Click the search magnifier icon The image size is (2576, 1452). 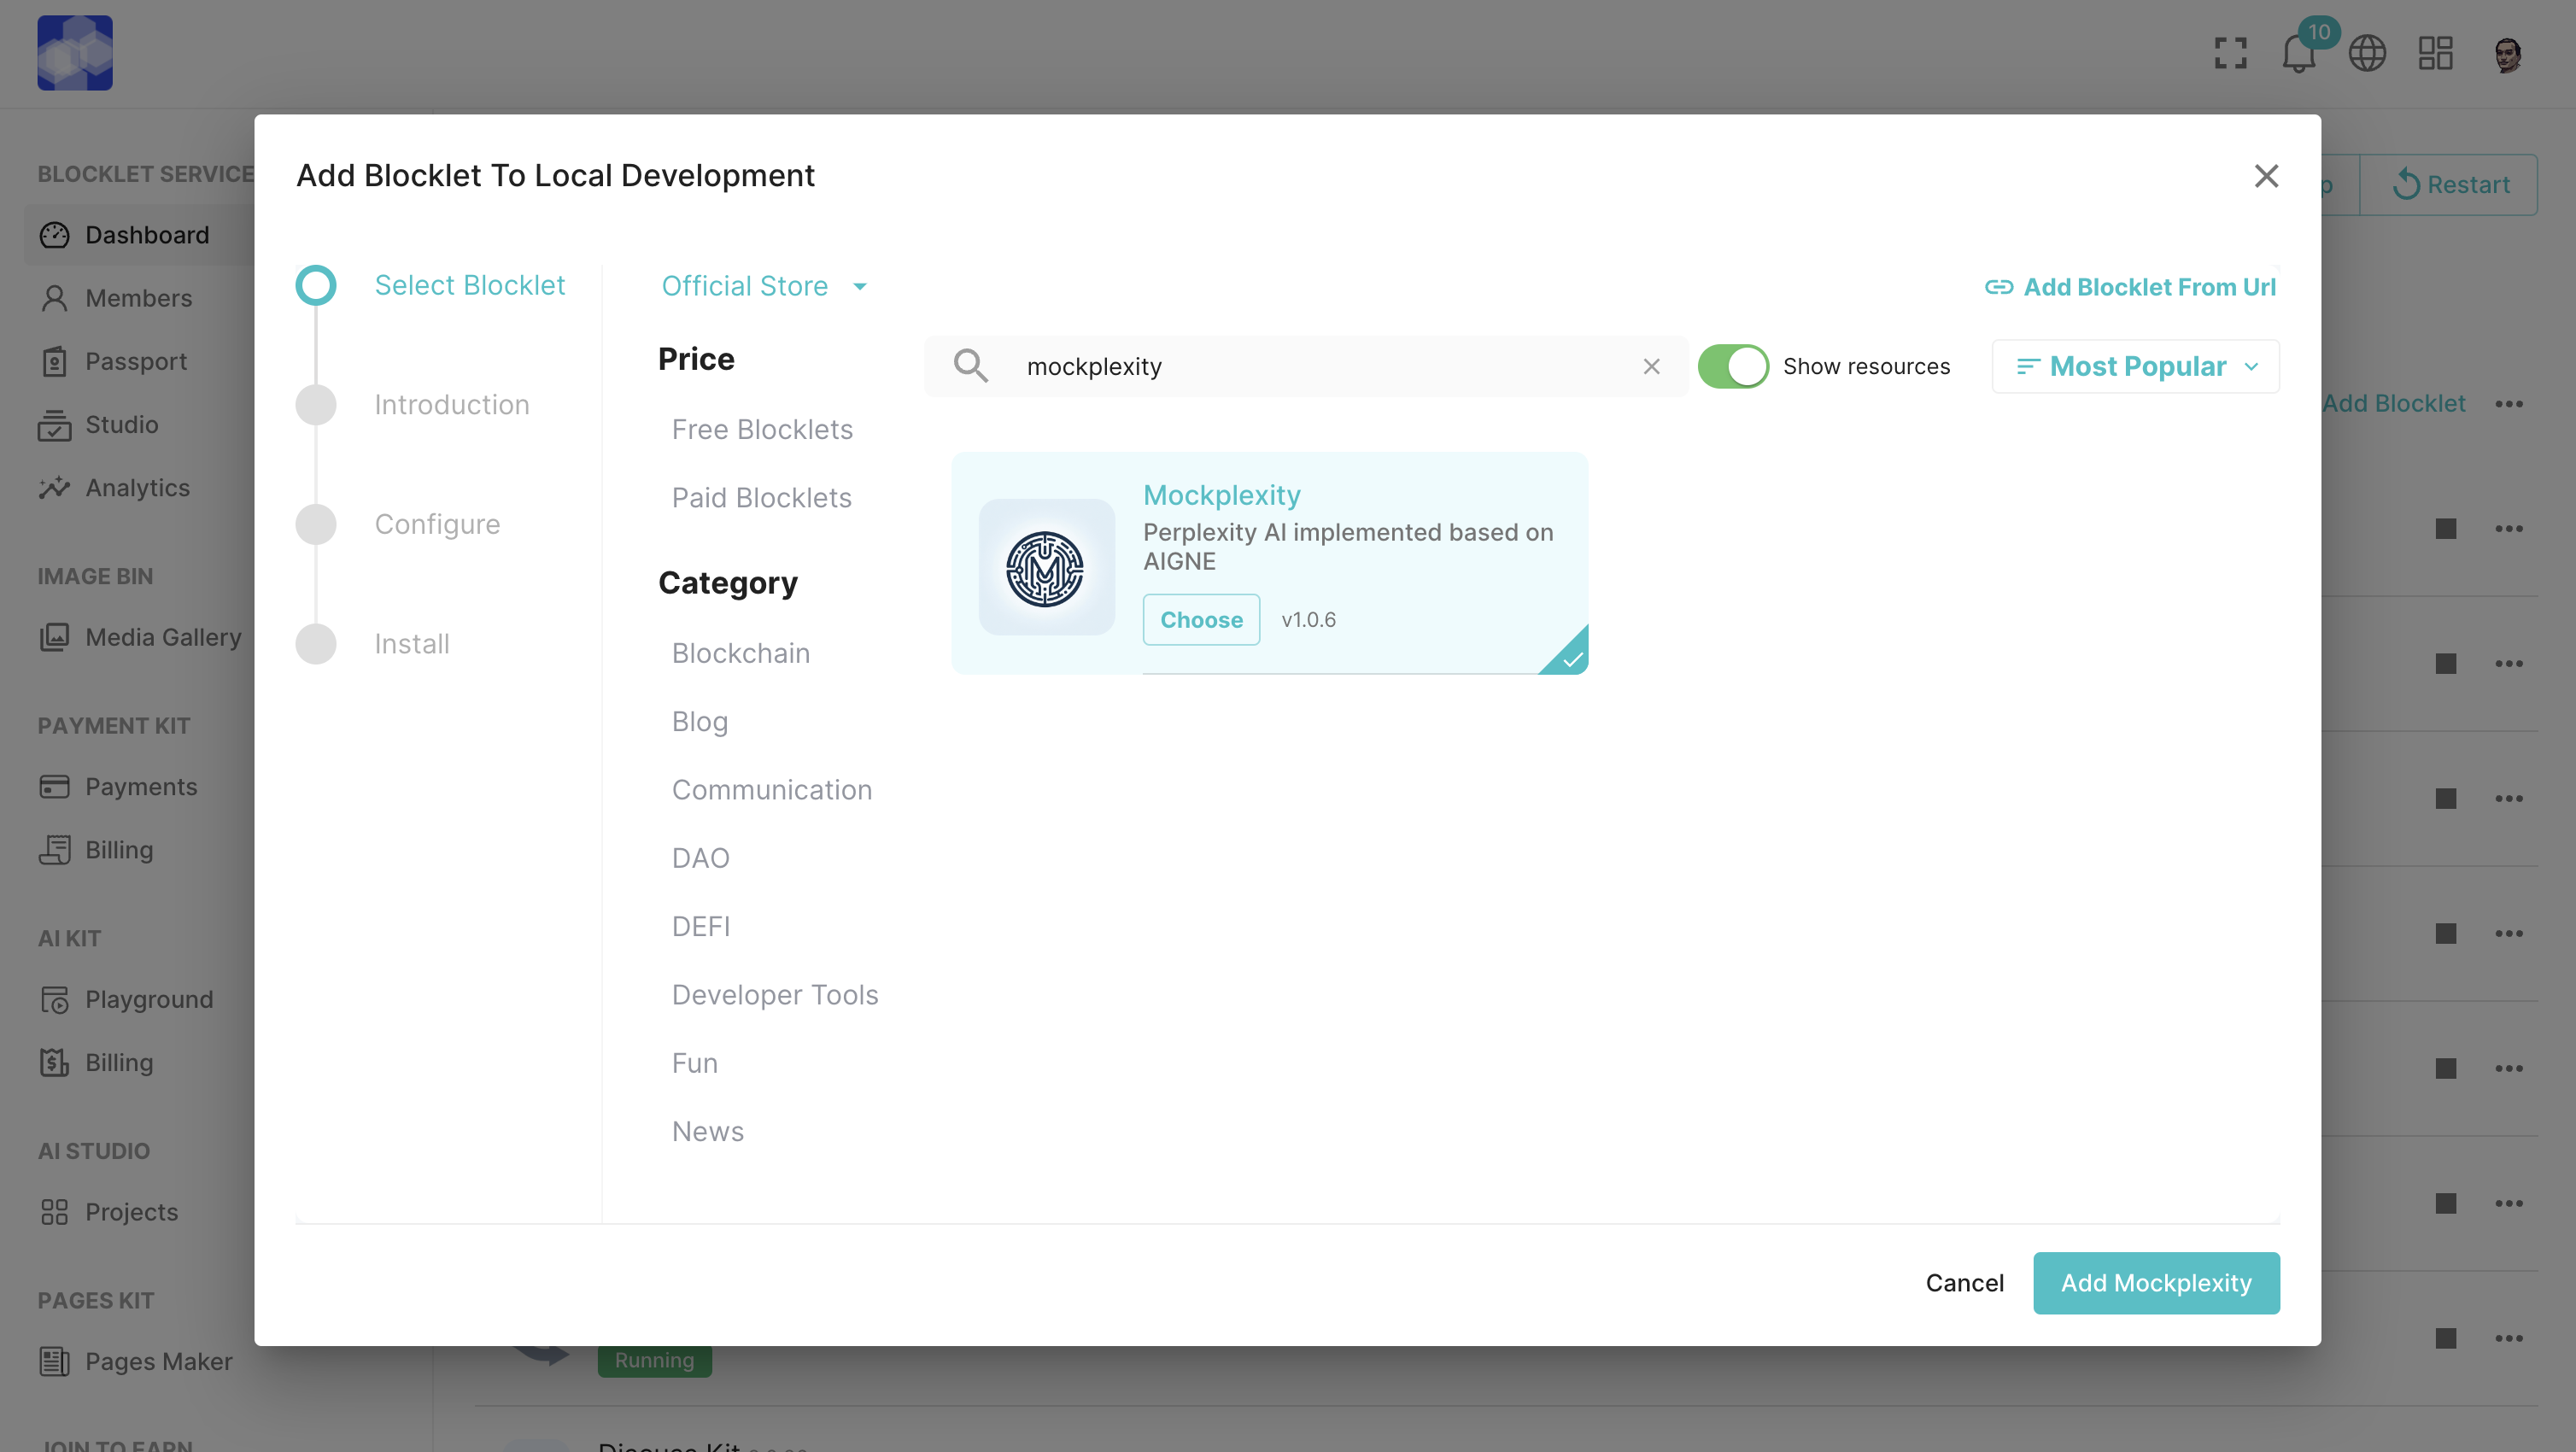(x=969, y=366)
